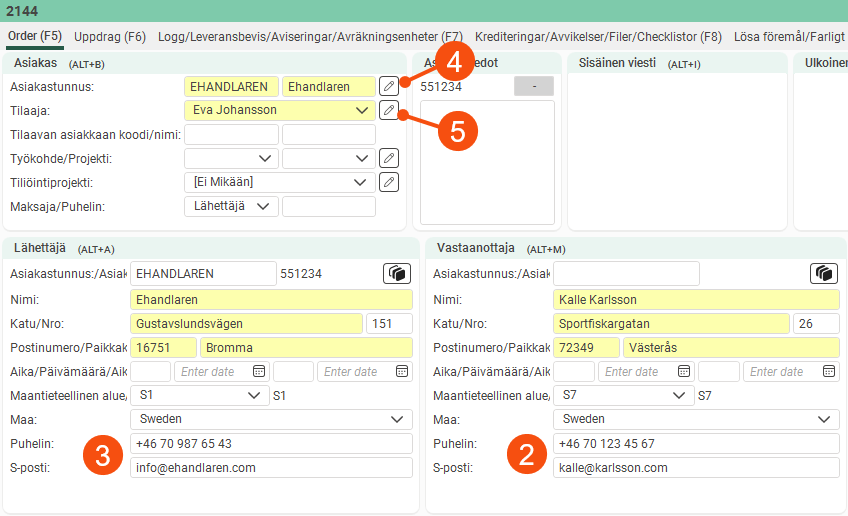
Task: Expand the Maksaja dropdown set to Lähettäjä
Action: coord(264,206)
